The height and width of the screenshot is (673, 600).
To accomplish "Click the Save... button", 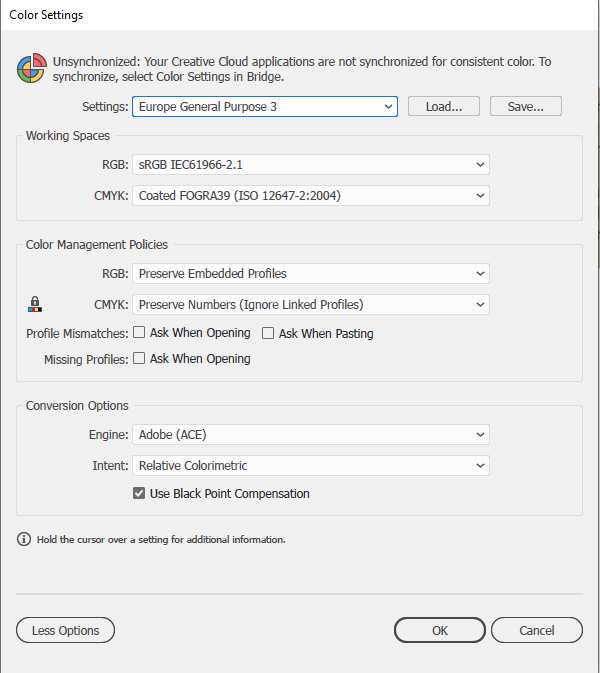I will [525, 106].
